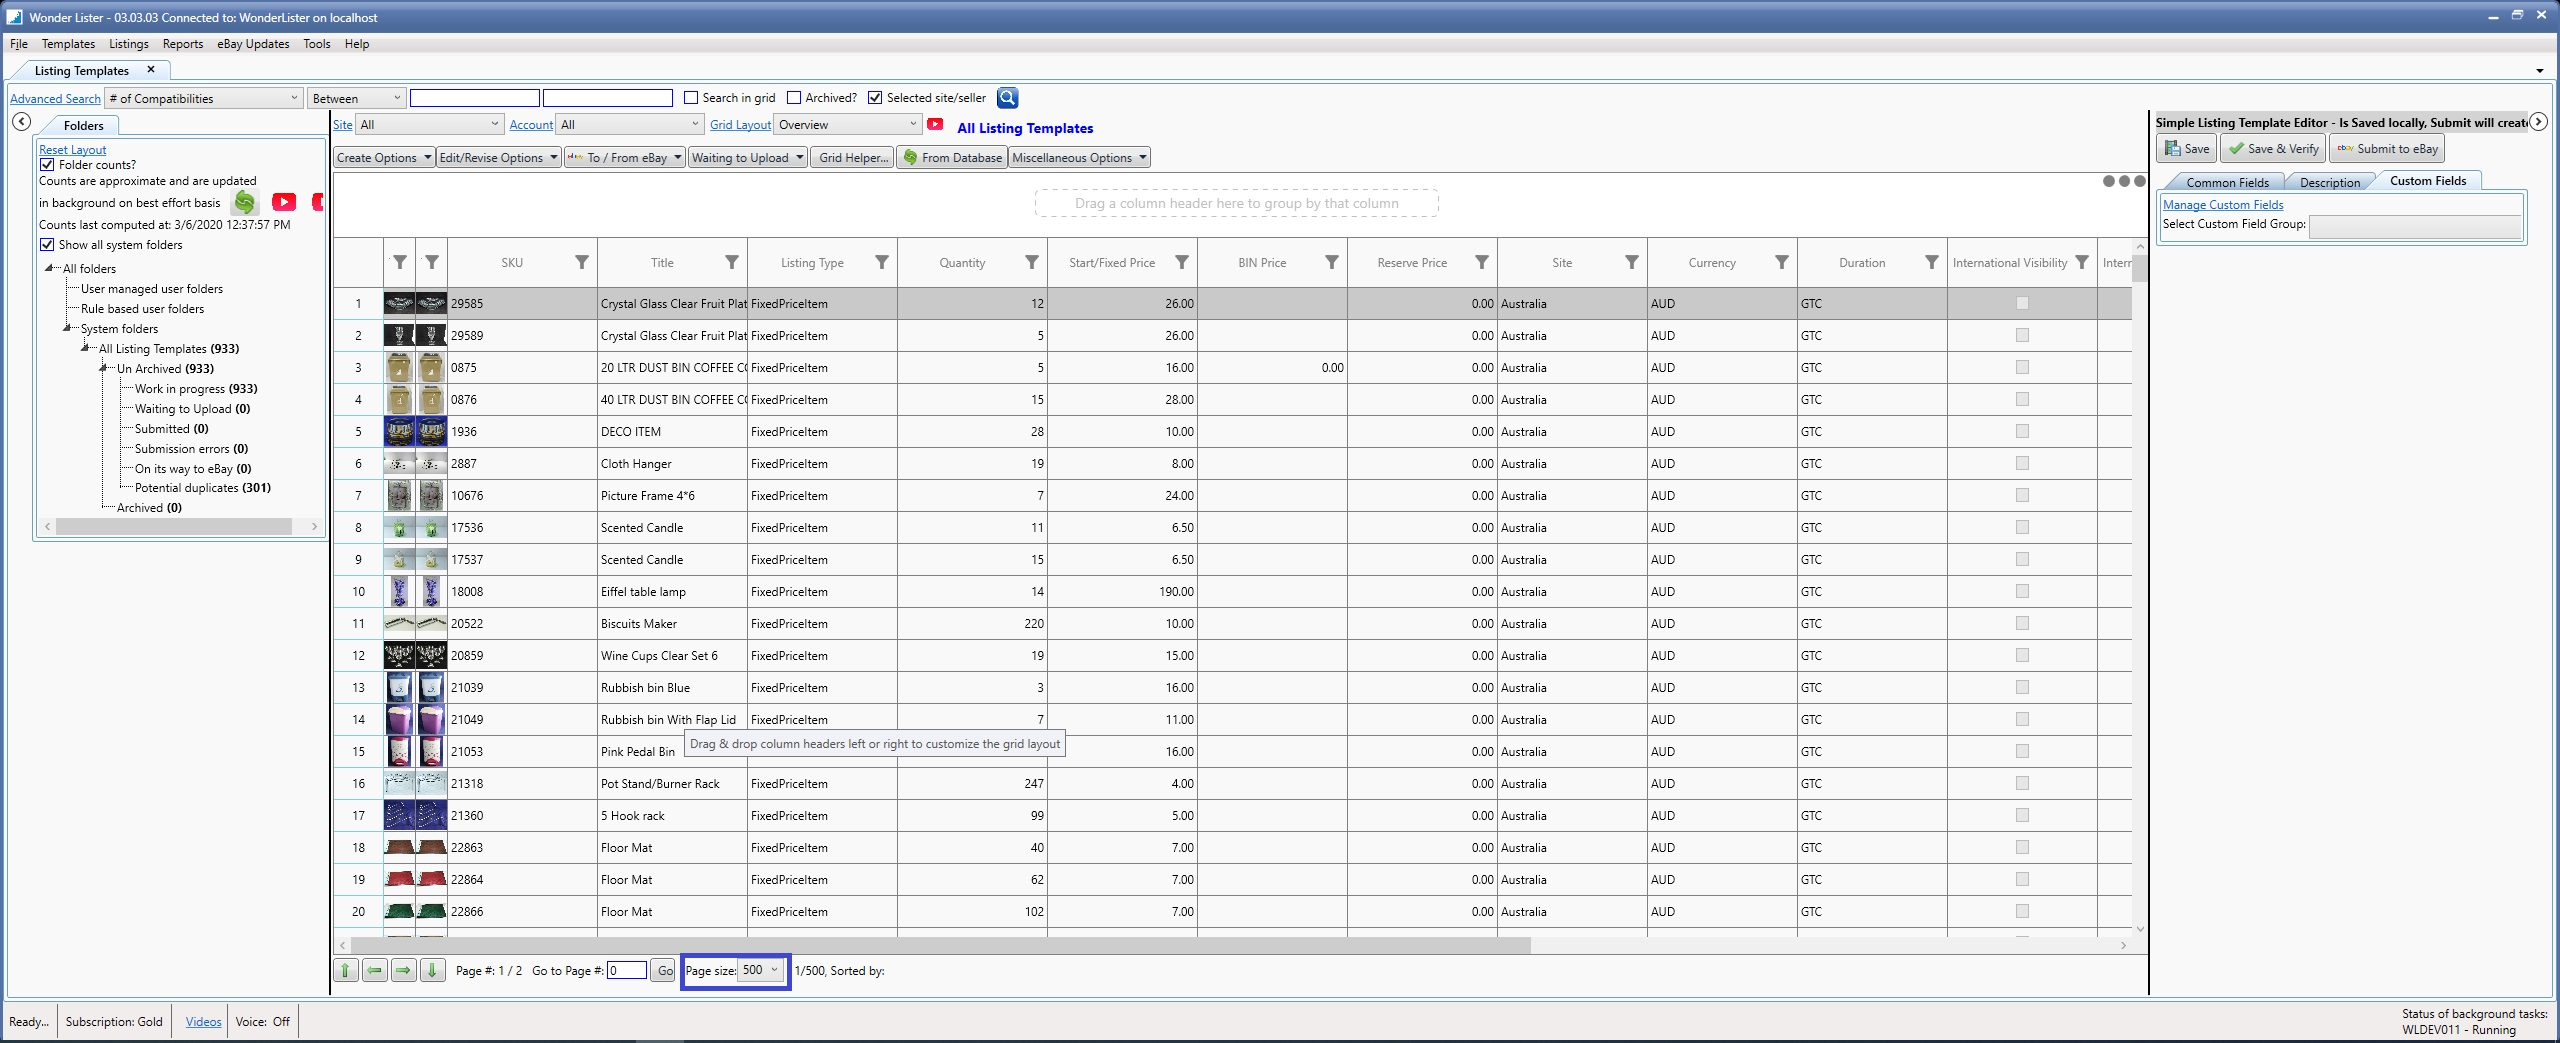Open the # of Compatibilities search field dropdown
Viewport: 2560px width, 1043px height.
point(204,98)
